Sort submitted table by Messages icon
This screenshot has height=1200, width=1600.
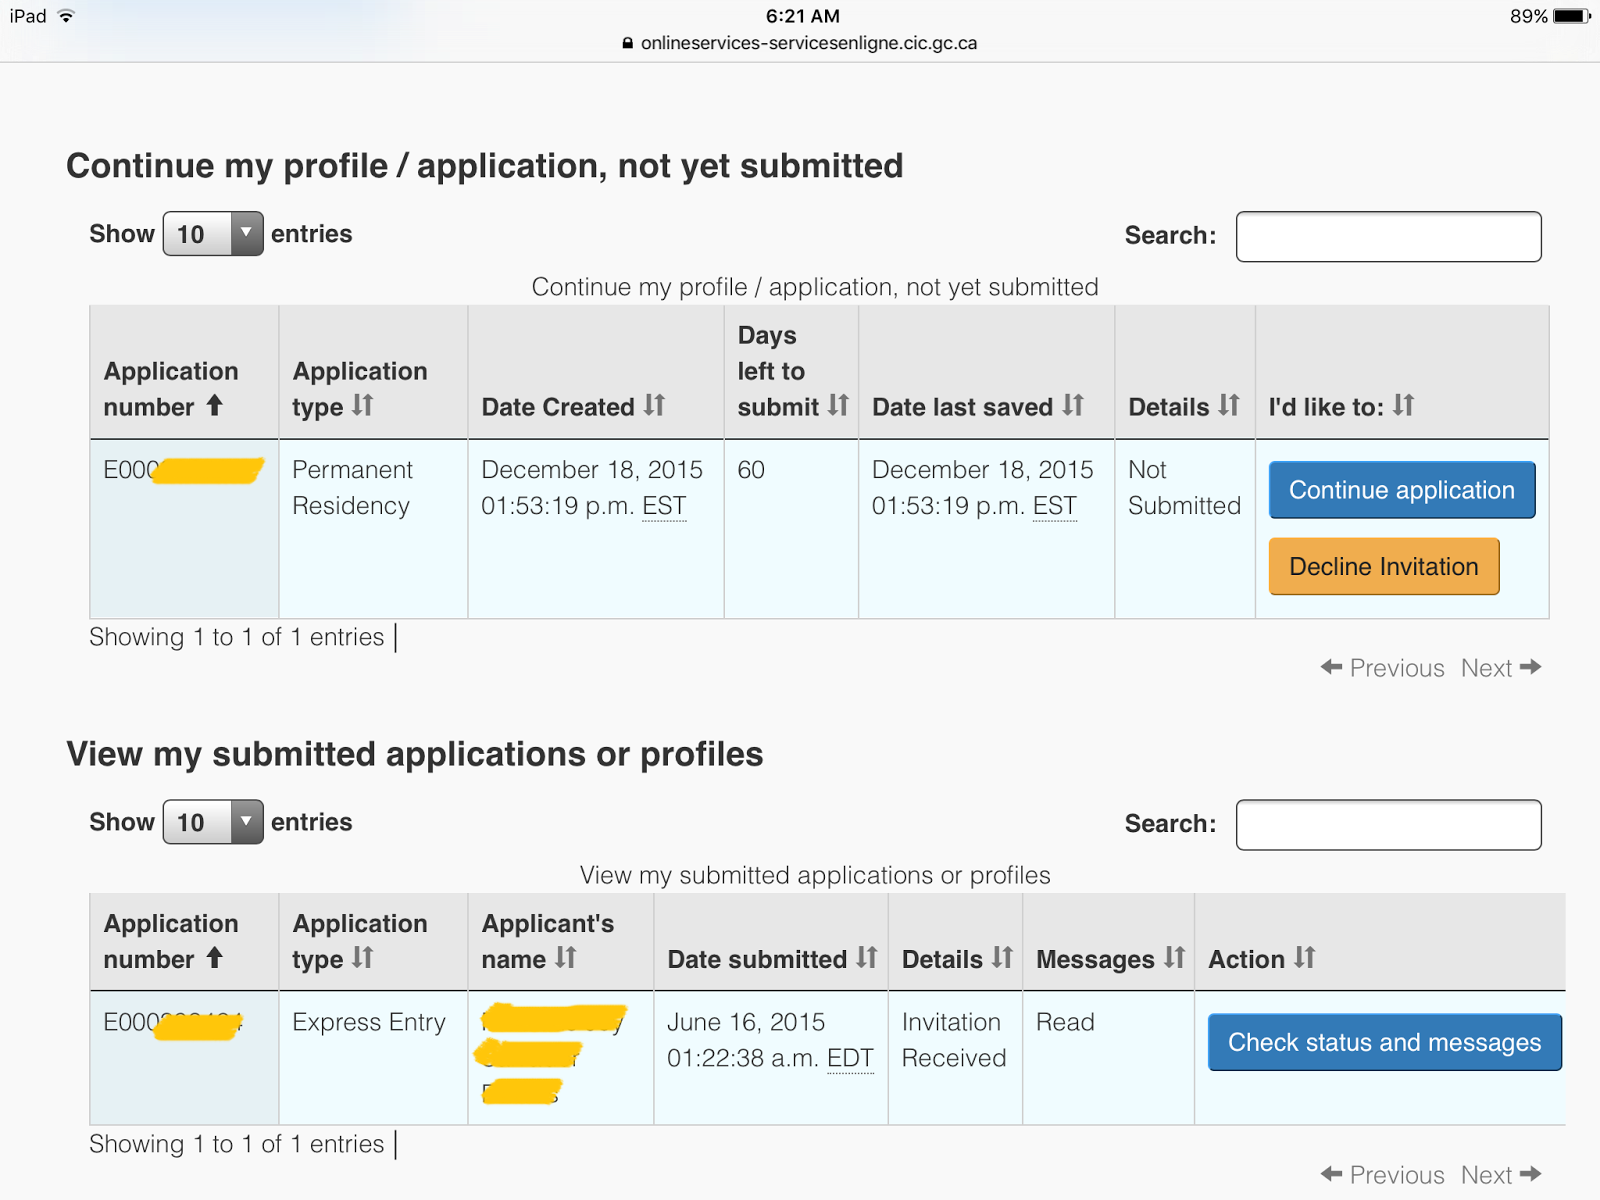(1175, 958)
